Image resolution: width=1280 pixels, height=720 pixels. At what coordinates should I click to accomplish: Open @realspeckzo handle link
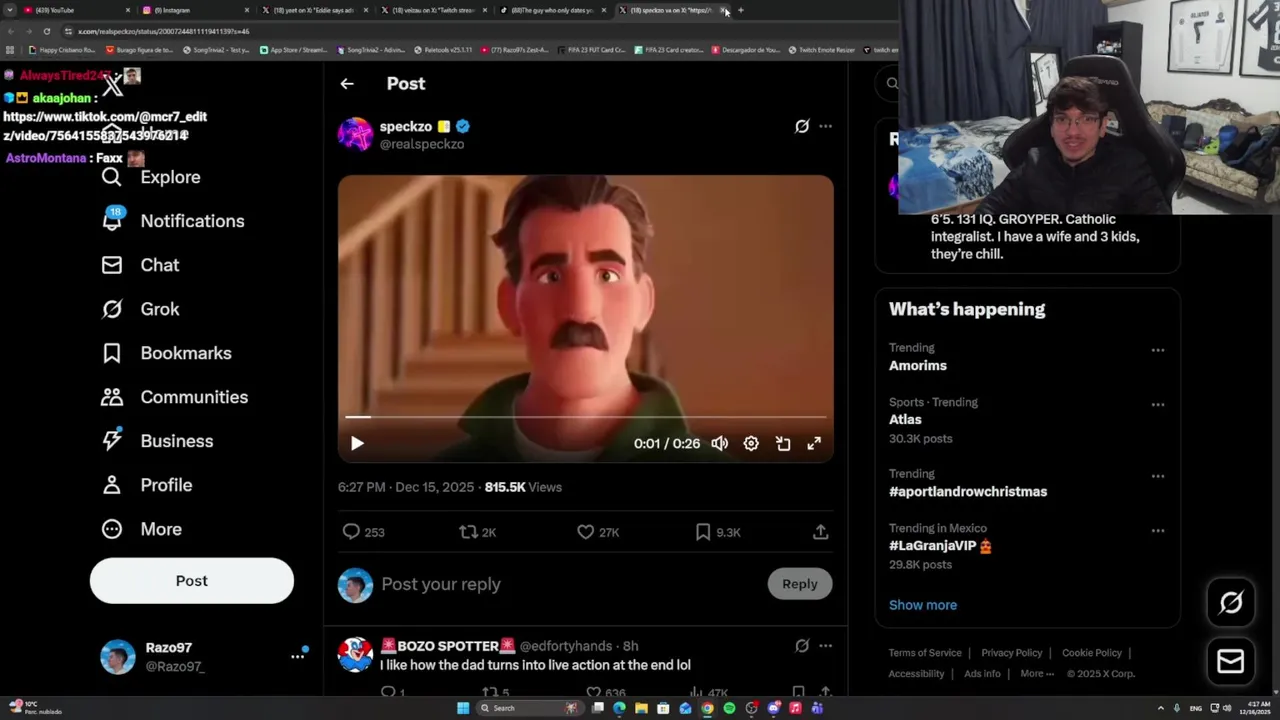[x=422, y=144]
